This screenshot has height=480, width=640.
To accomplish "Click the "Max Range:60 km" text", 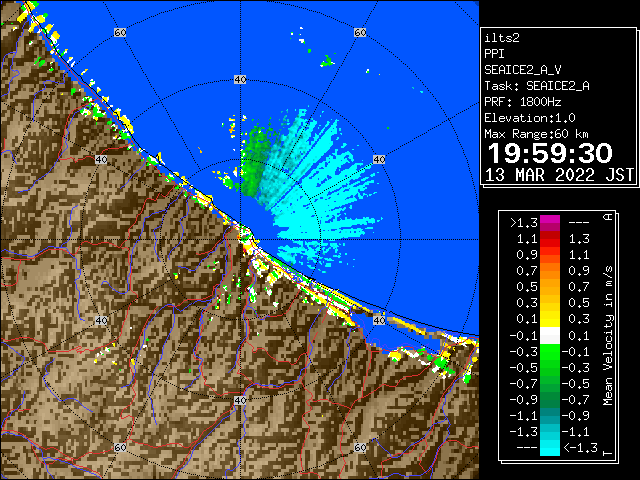I will click(x=537, y=134).
